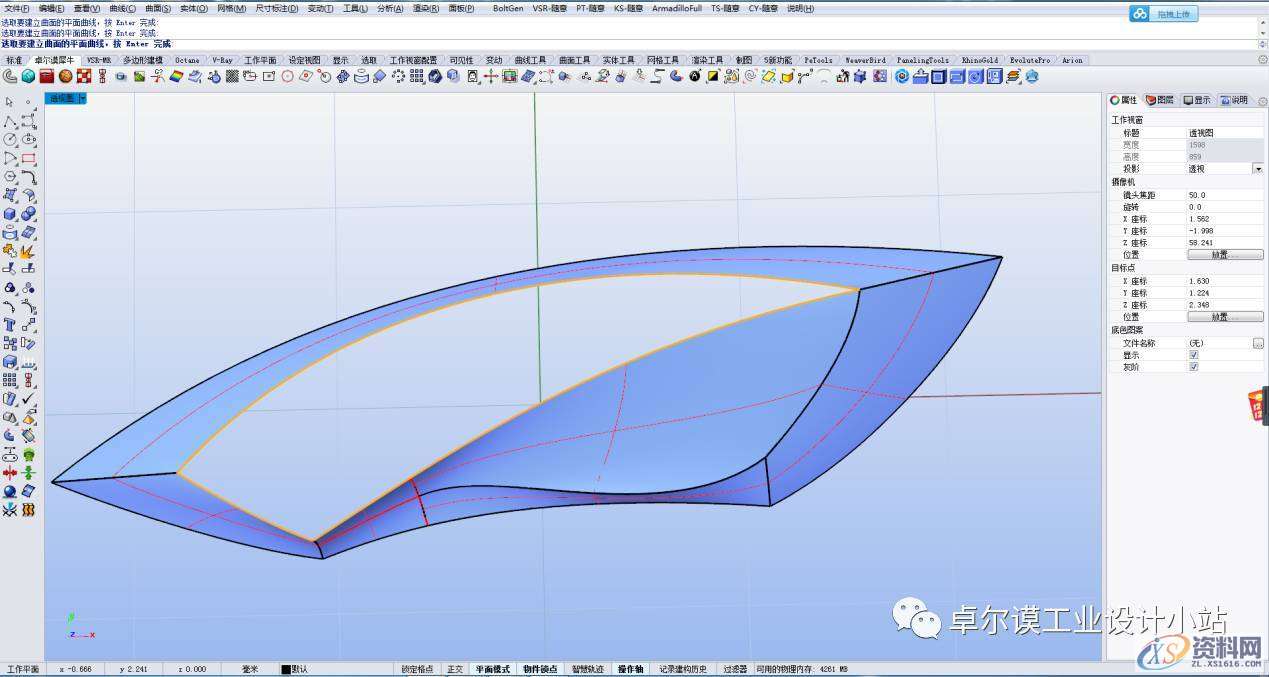Select the Polyline tool in left toolbar
The height and width of the screenshot is (677, 1269).
tap(10, 121)
